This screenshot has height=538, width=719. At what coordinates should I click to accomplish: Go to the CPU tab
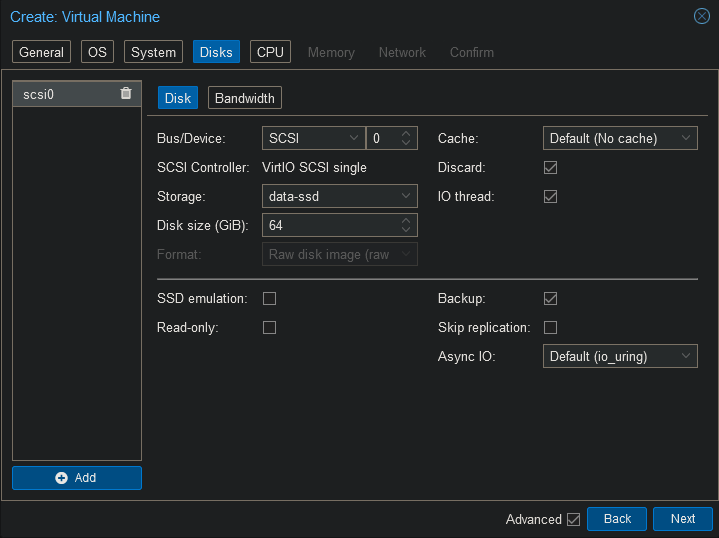tap(270, 52)
